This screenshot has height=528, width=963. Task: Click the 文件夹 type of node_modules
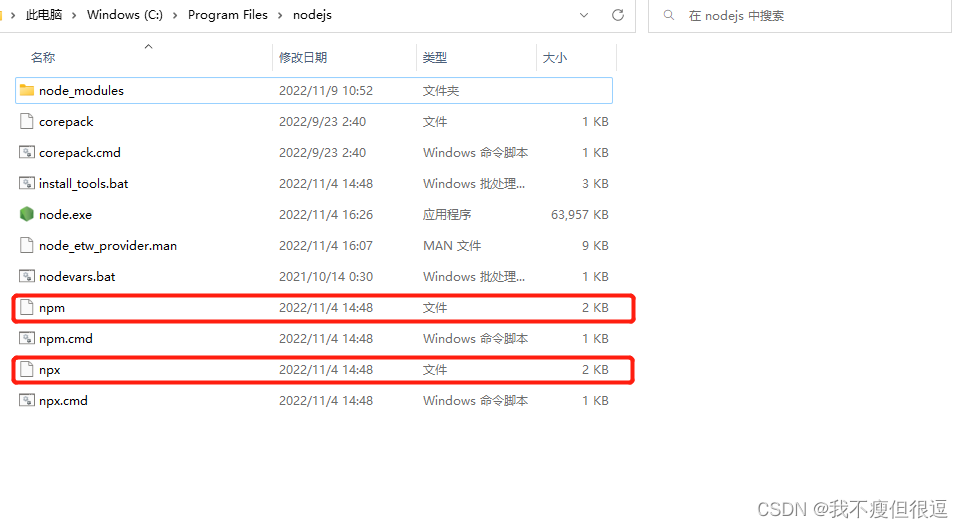(441, 91)
